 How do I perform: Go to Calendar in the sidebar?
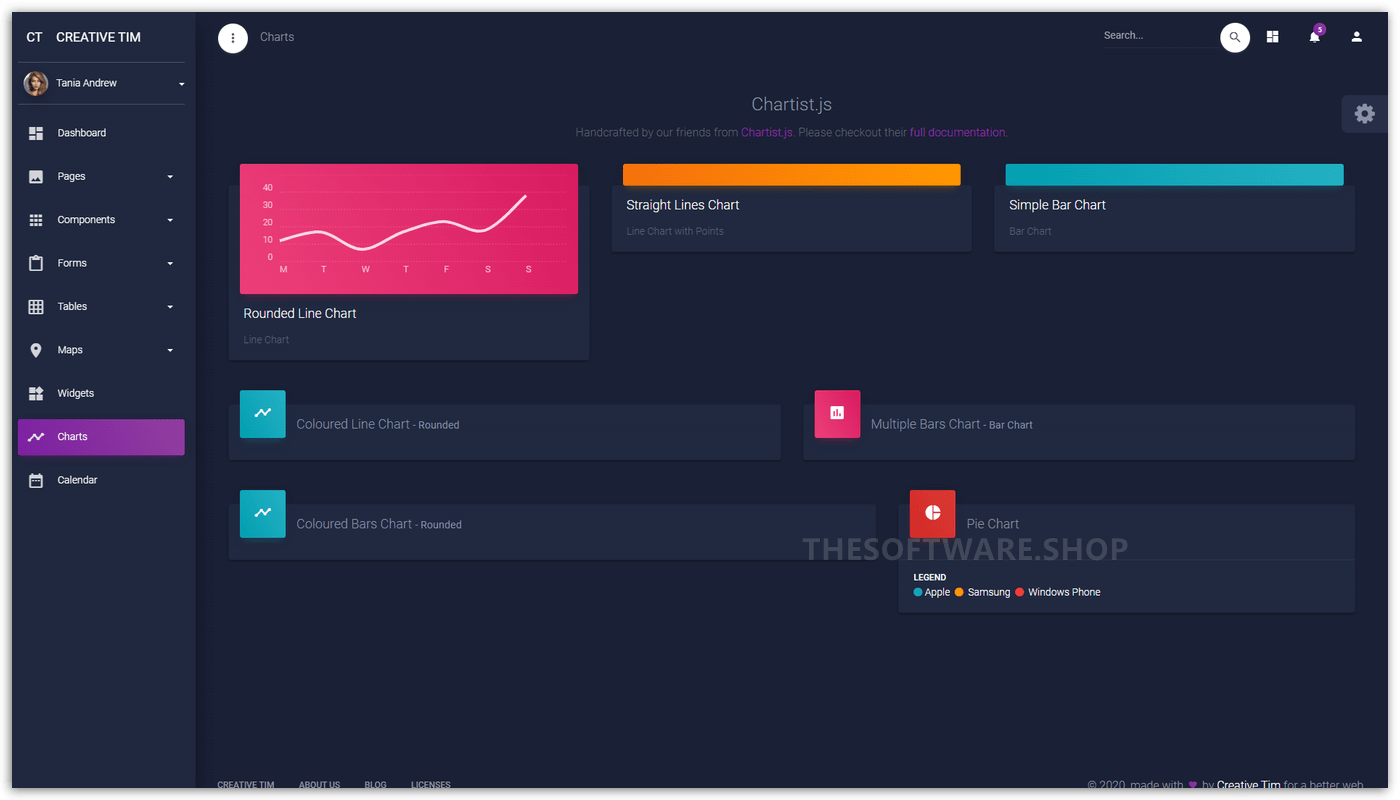click(x=77, y=481)
